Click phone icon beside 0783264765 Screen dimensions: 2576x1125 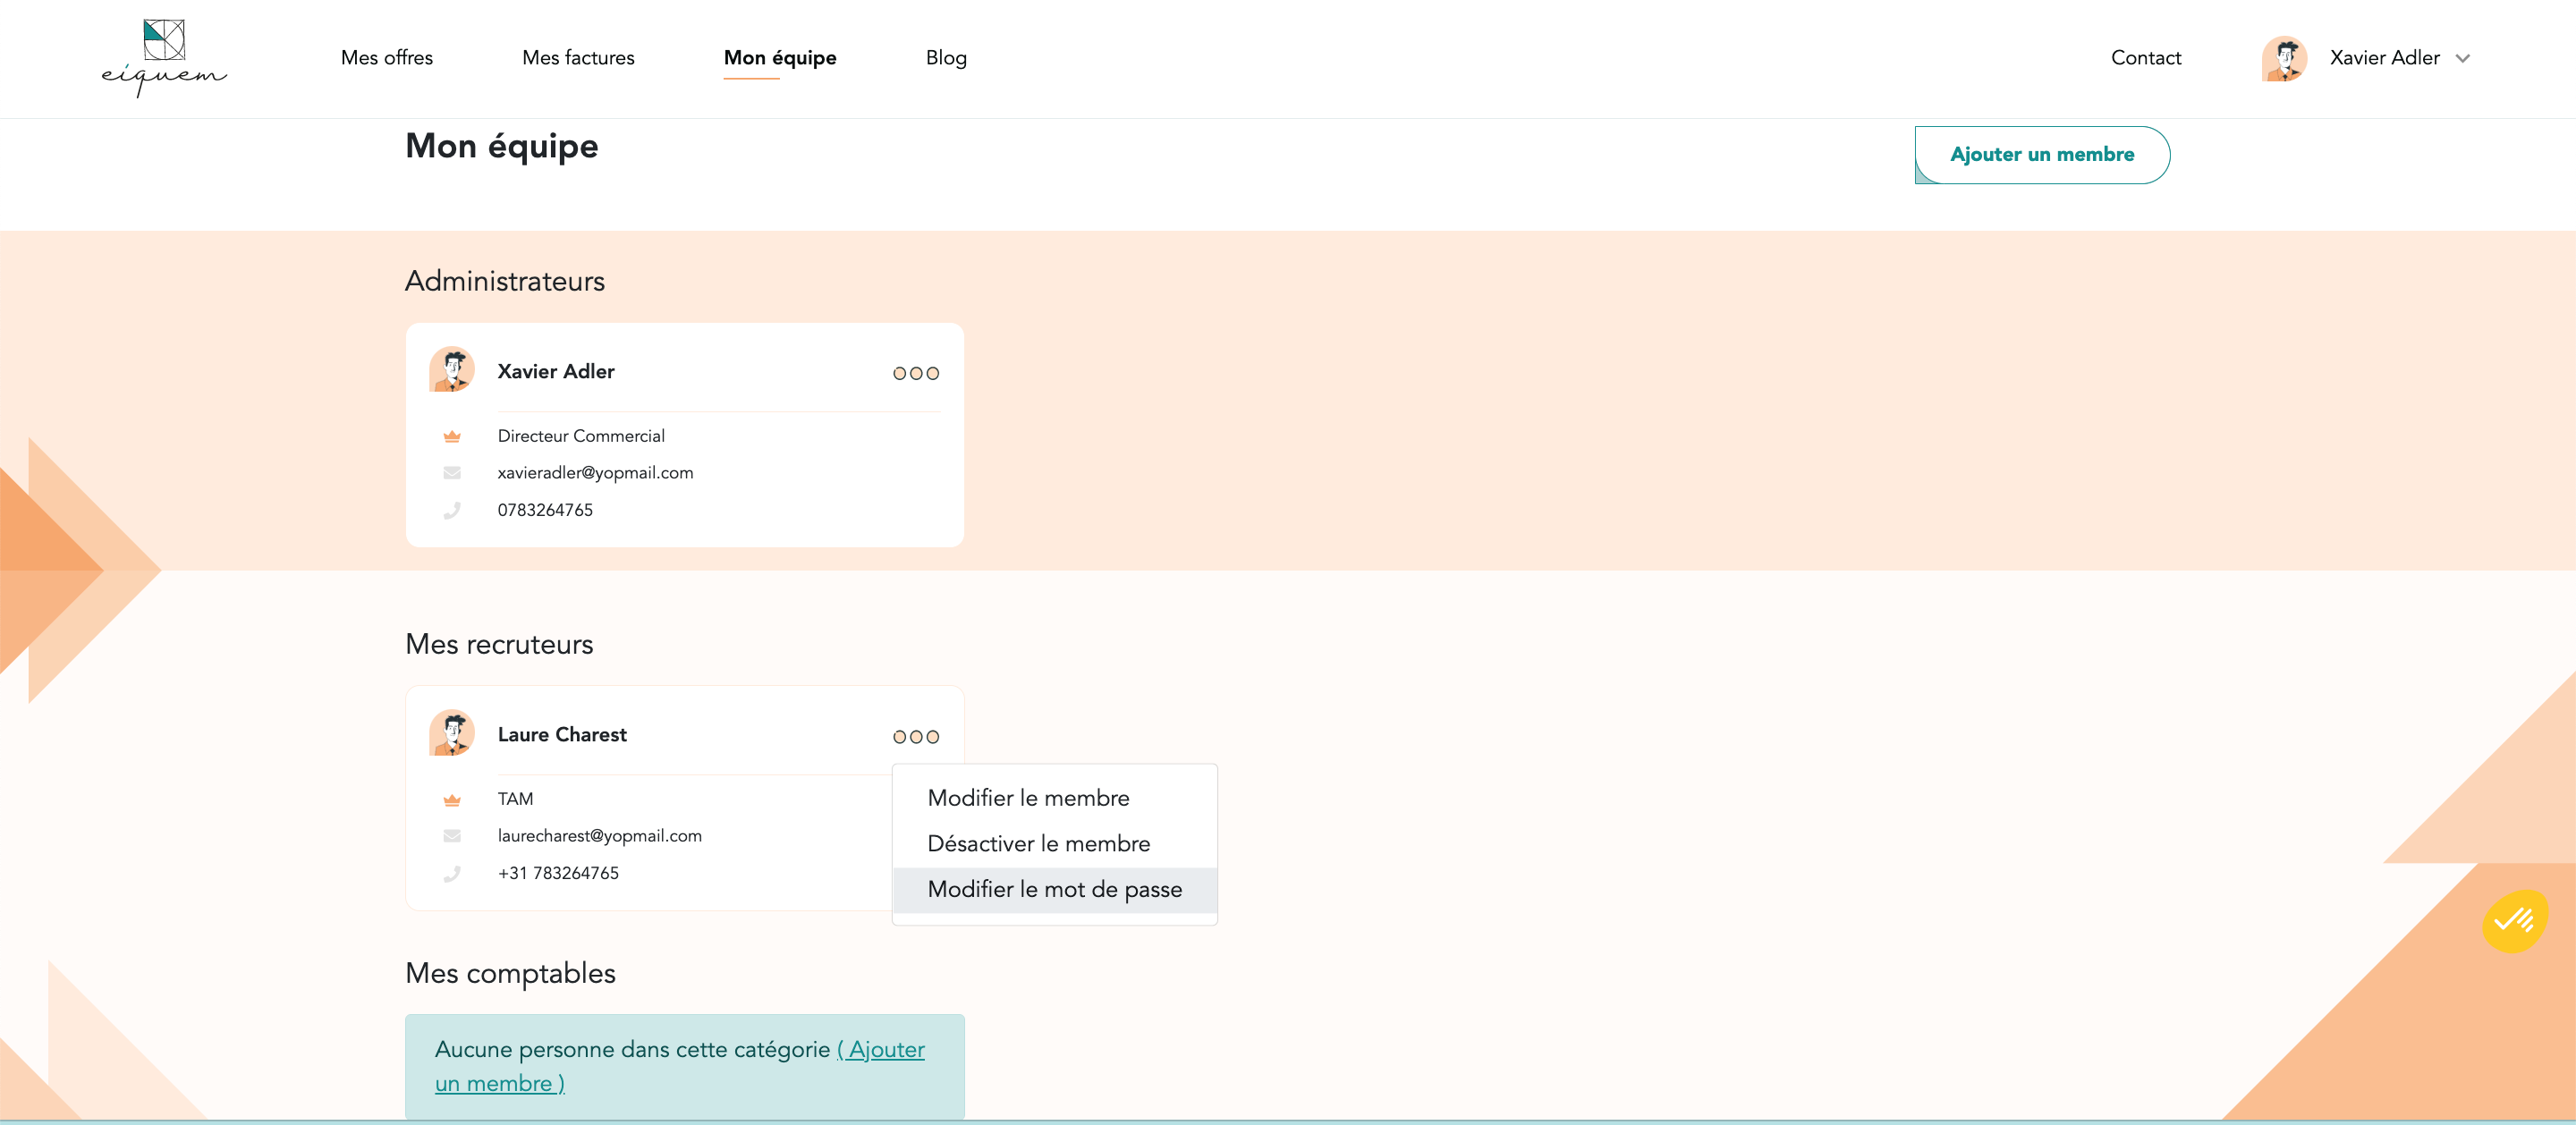point(452,510)
